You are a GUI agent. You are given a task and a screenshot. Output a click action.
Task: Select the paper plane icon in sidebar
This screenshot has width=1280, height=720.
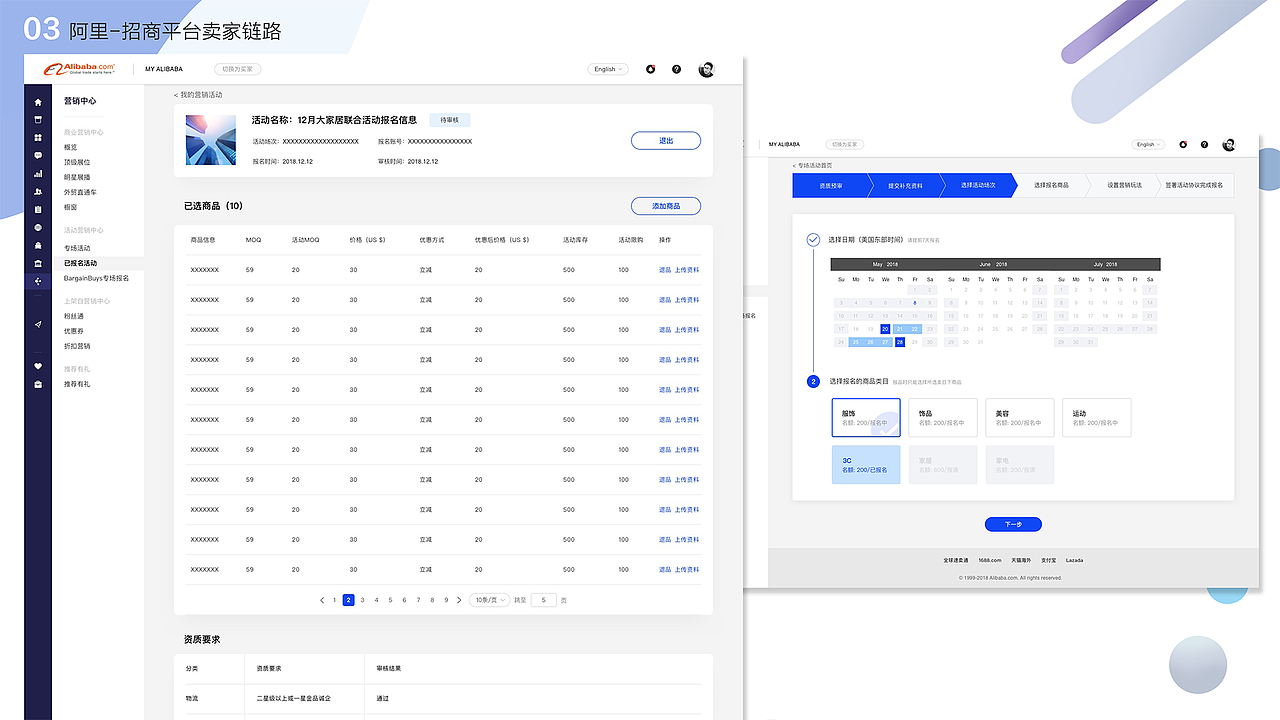[x=38, y=324]
